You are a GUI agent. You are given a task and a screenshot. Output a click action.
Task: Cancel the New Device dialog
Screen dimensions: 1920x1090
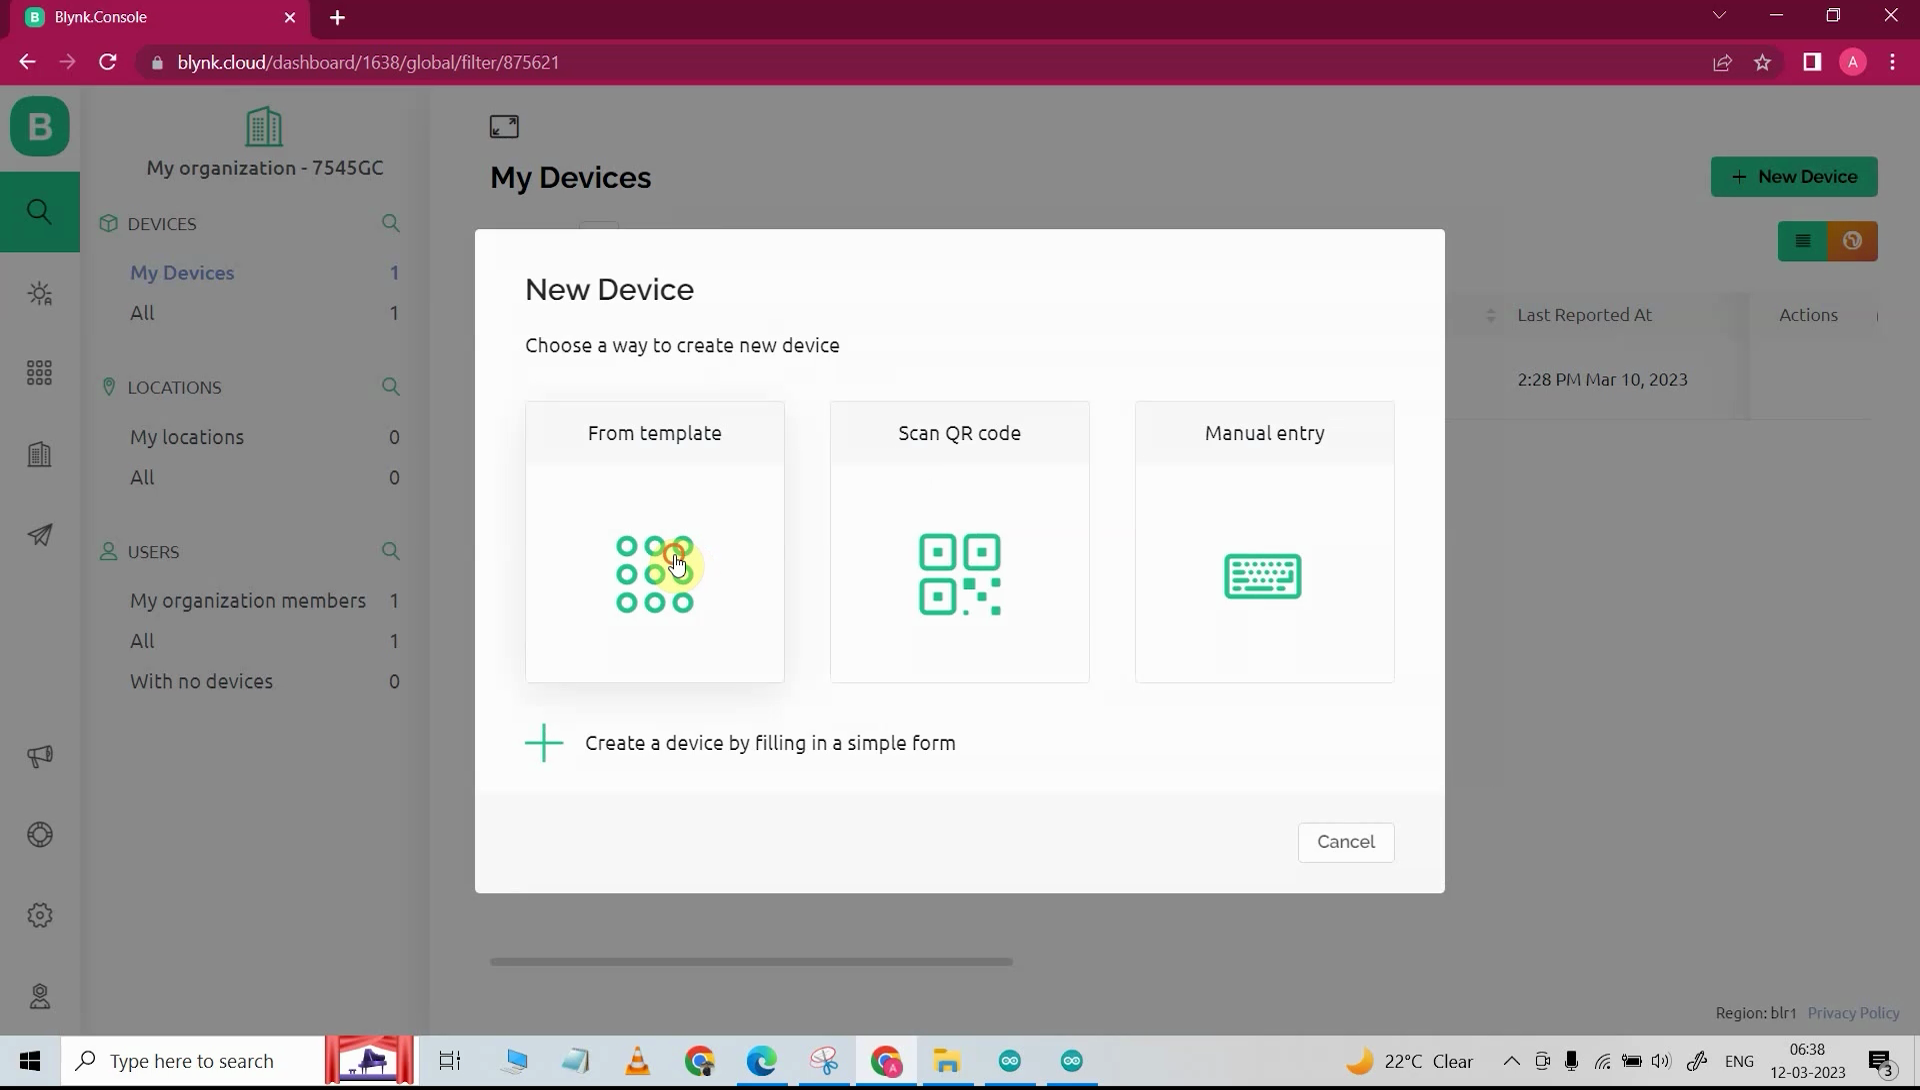[x=1346, y=842]
